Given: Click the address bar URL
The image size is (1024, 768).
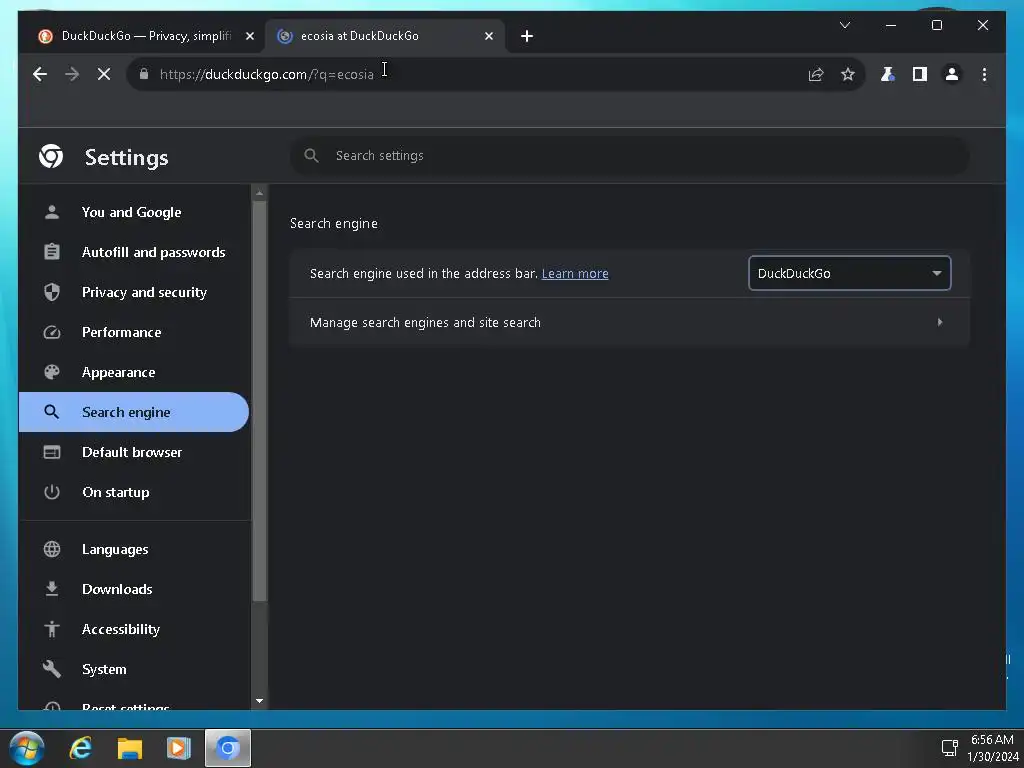Looking at the screenshot, I should pyautogui.click(x=266, y=74).
